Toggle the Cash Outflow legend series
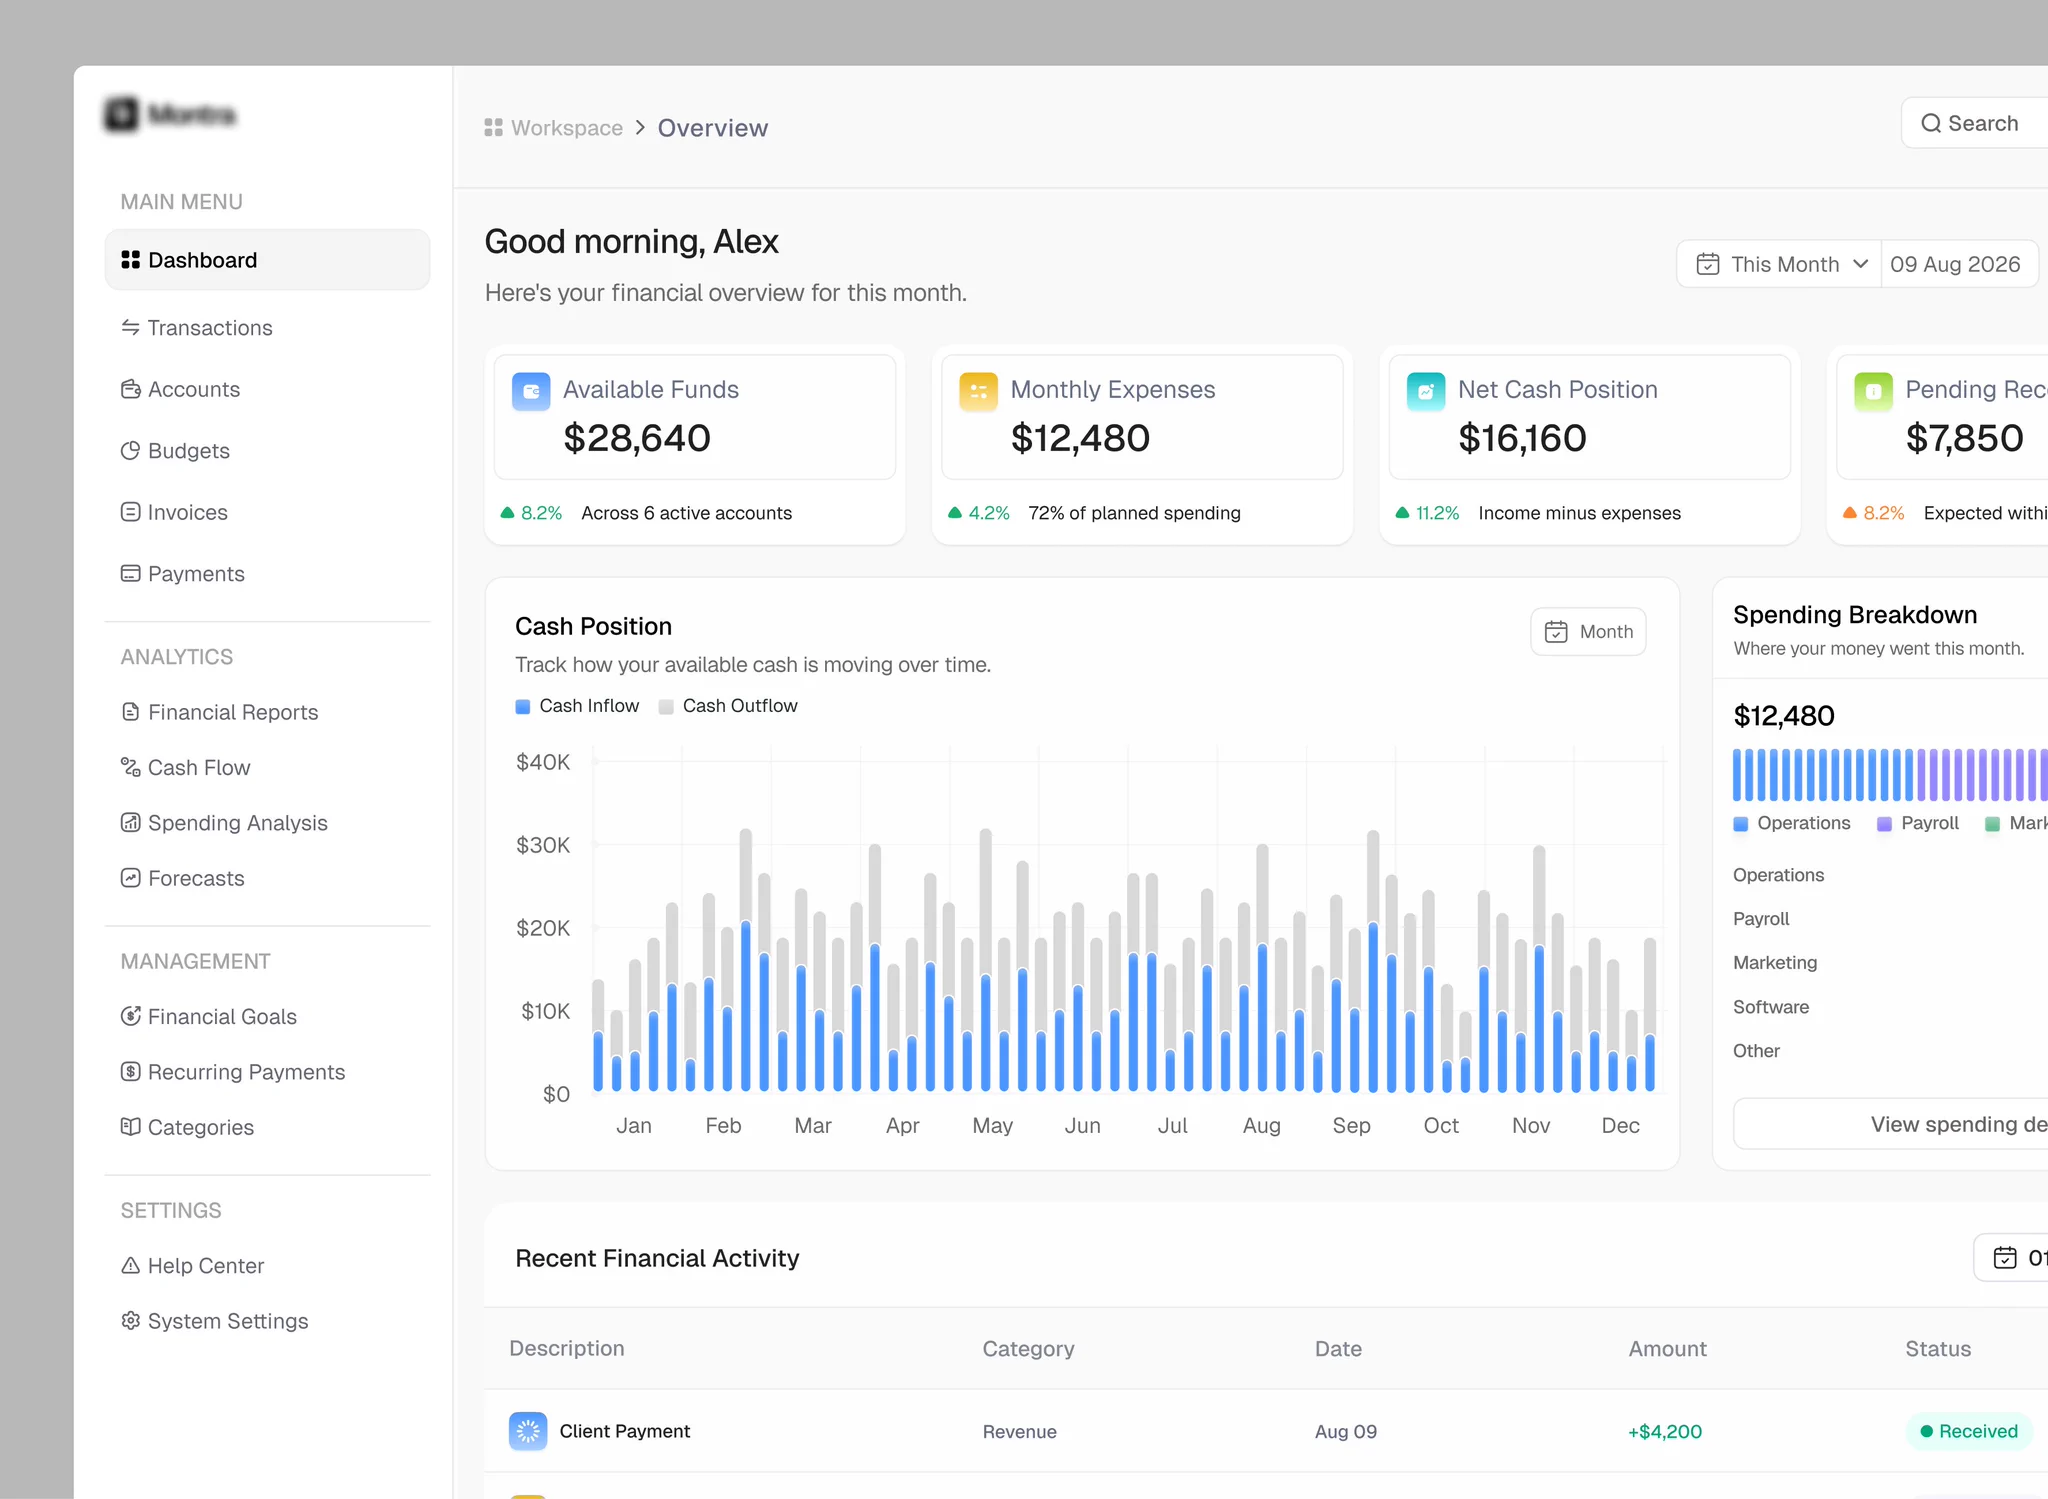The height and width of the screenshot is (1499, 2048). [728, 706]
